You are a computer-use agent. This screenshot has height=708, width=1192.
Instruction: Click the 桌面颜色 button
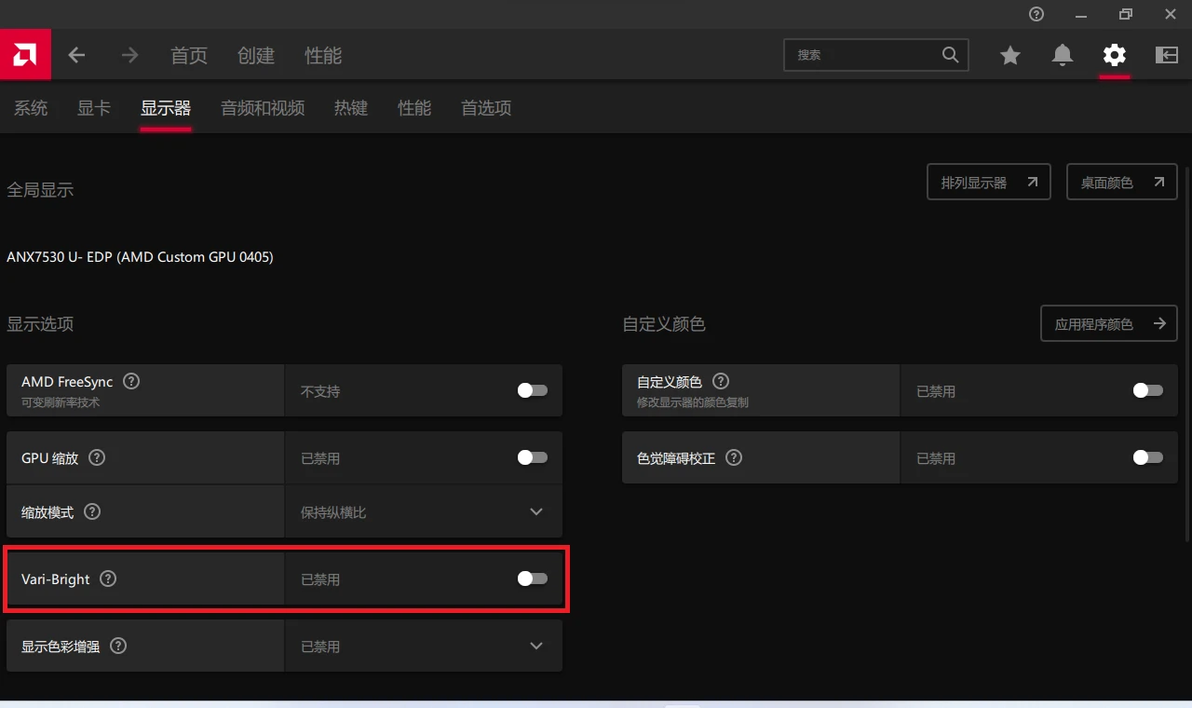(x=1121, y=182)
